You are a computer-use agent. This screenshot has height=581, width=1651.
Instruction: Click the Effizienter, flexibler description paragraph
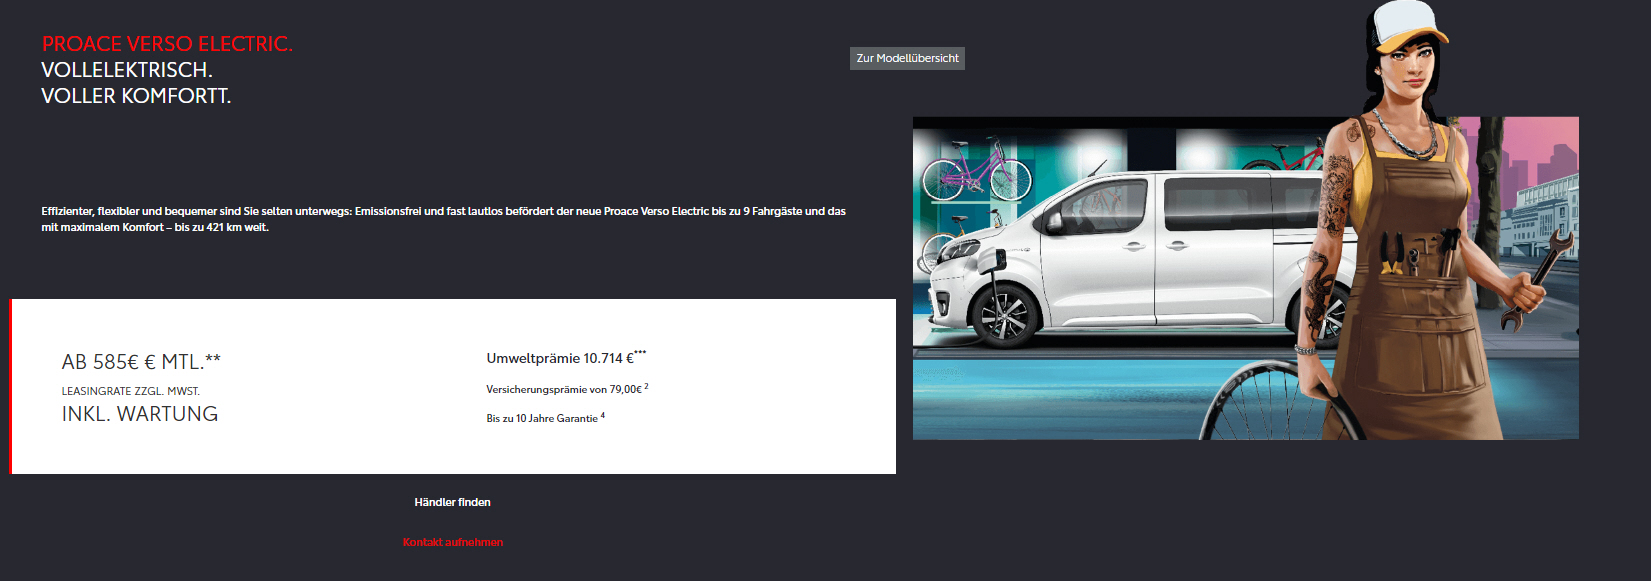click(443, 219)
